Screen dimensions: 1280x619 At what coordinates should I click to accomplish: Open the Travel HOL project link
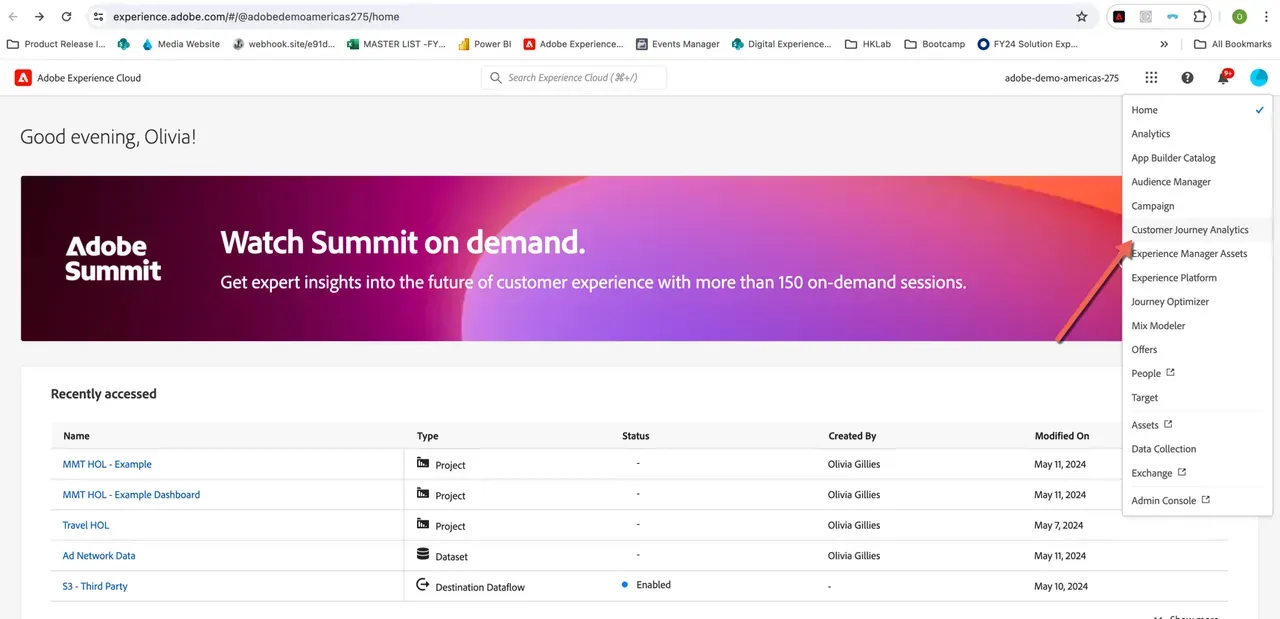[x=86, y=525]
